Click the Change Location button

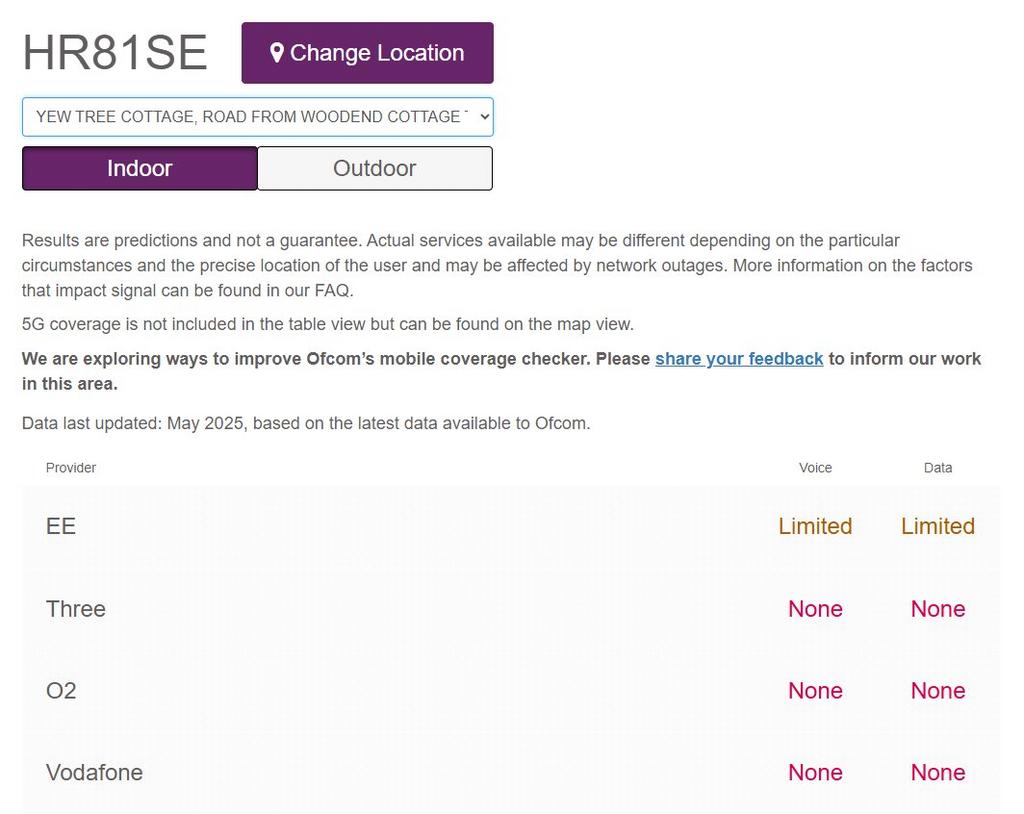pyautogui.click(x=367, y=53)
